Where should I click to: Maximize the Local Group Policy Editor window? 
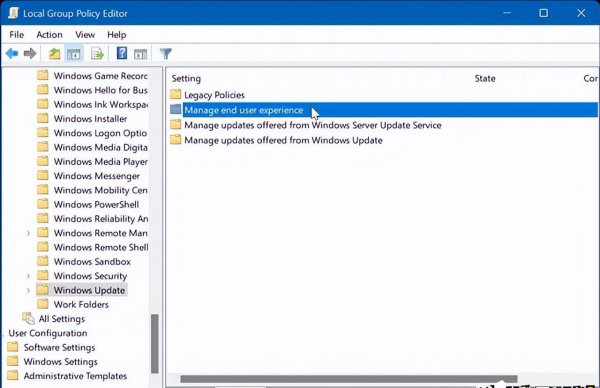(544, 13)
